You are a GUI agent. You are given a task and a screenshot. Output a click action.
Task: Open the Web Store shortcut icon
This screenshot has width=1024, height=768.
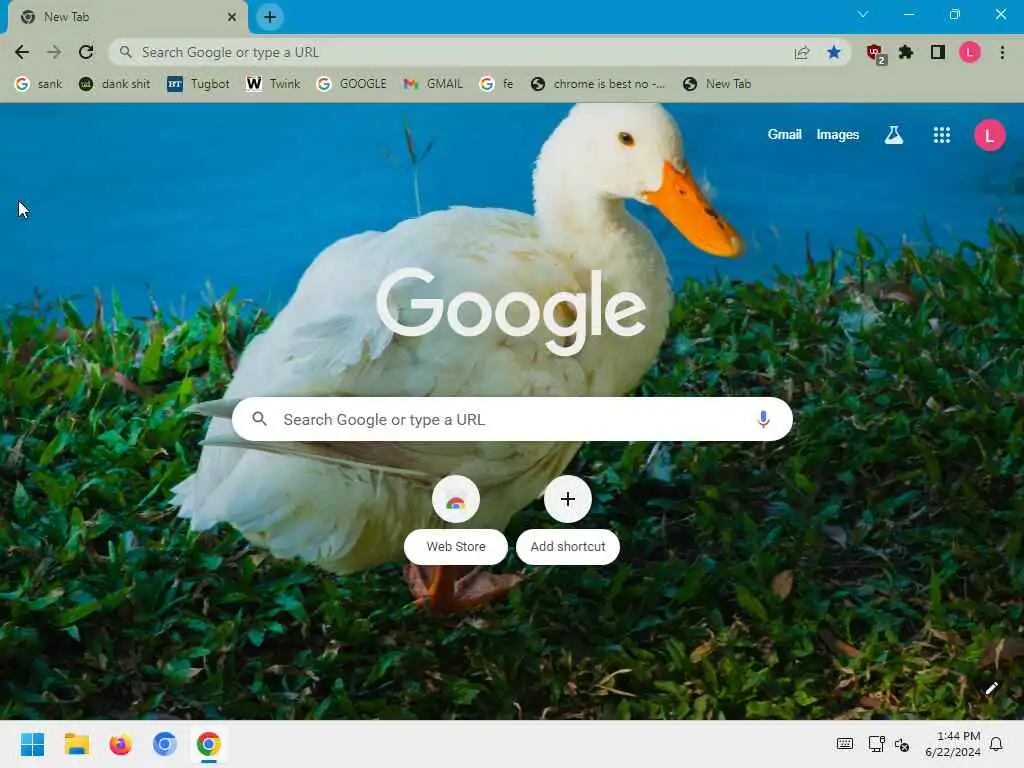456,500
